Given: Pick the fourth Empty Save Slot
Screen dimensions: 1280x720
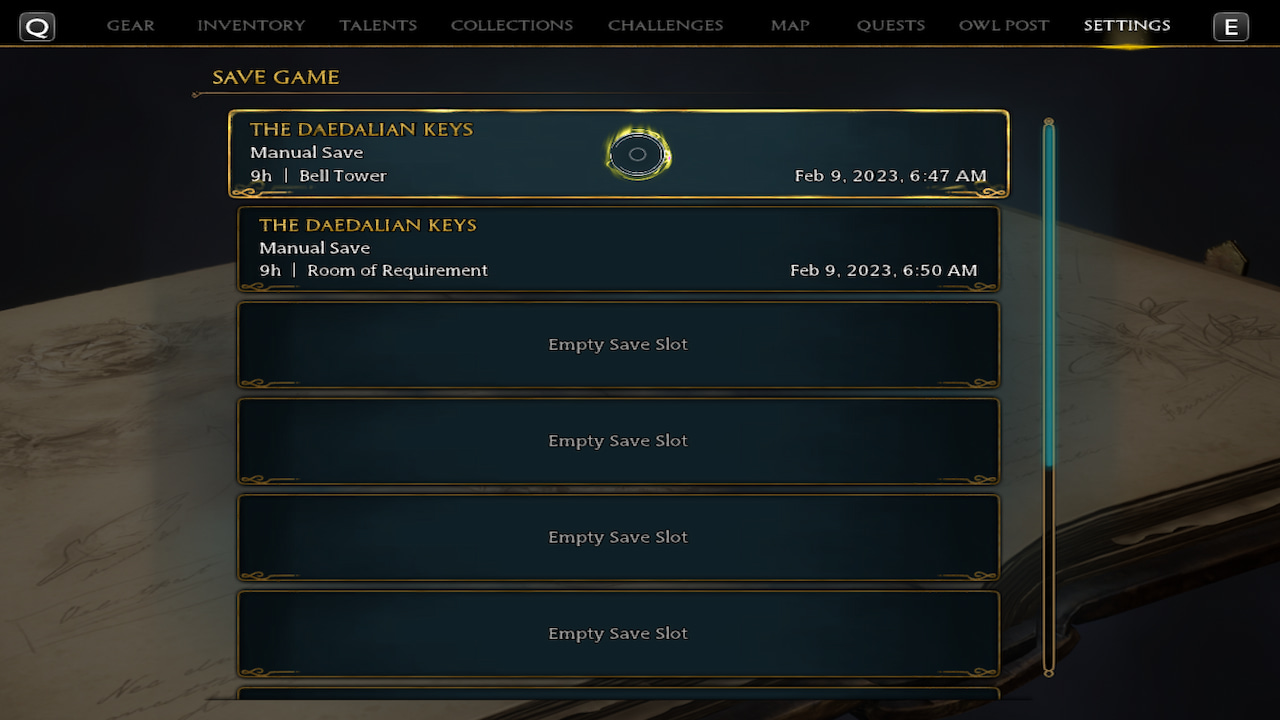Looking at the screenshot, I should click(618, 633).
